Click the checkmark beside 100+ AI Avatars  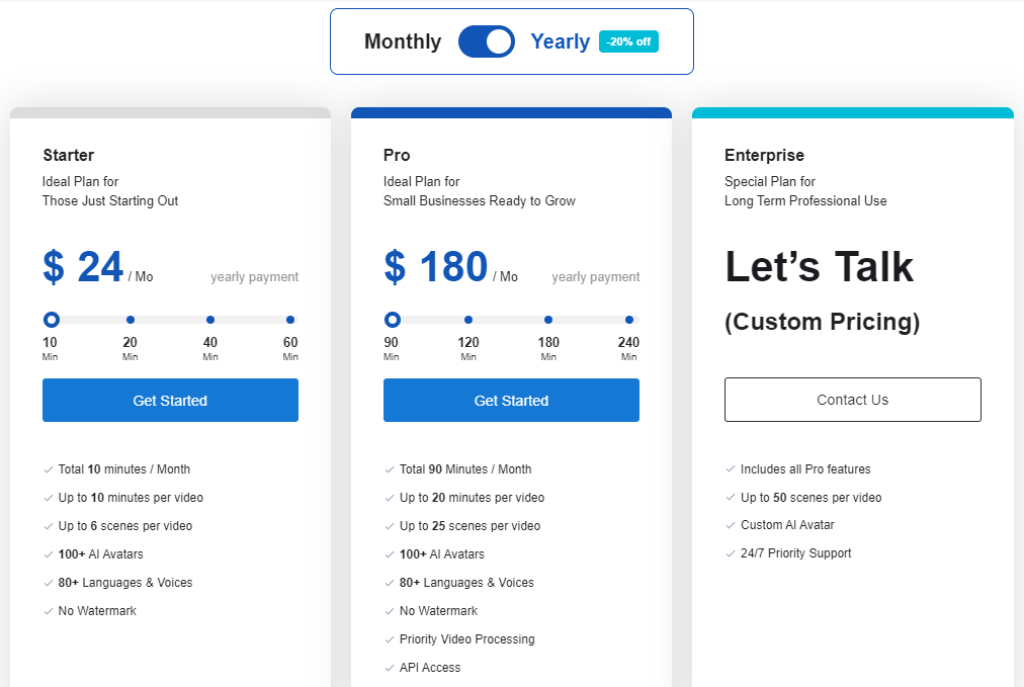(x=48, y=553)
